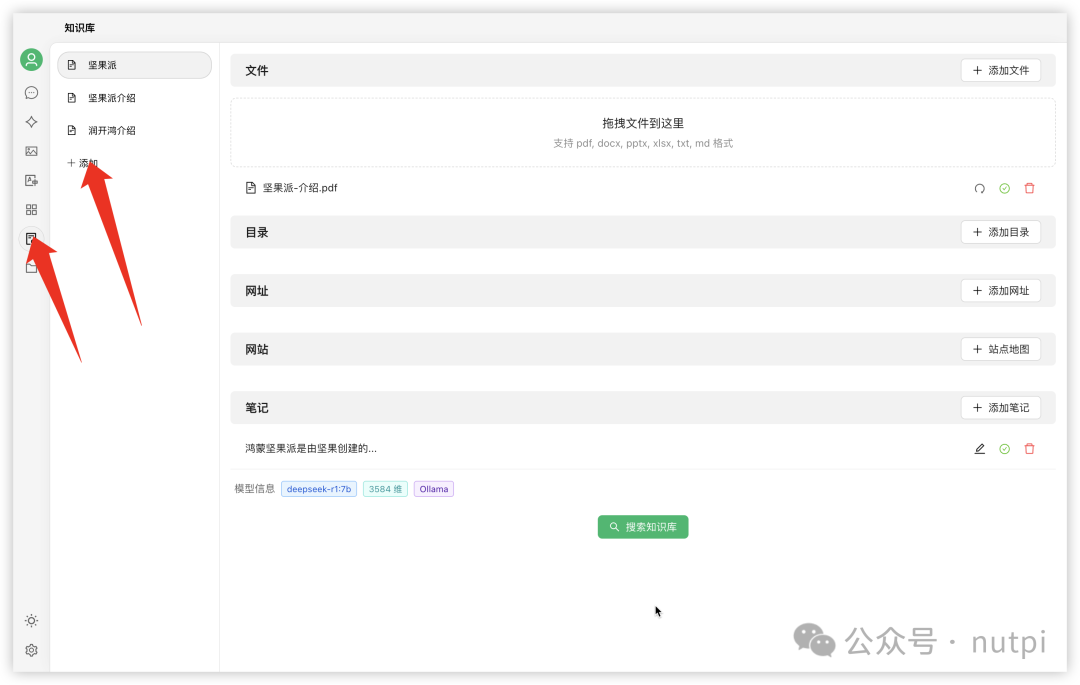
Task: Click the user avatar icon
Action: pyautogui.click(x=31, y=60)
